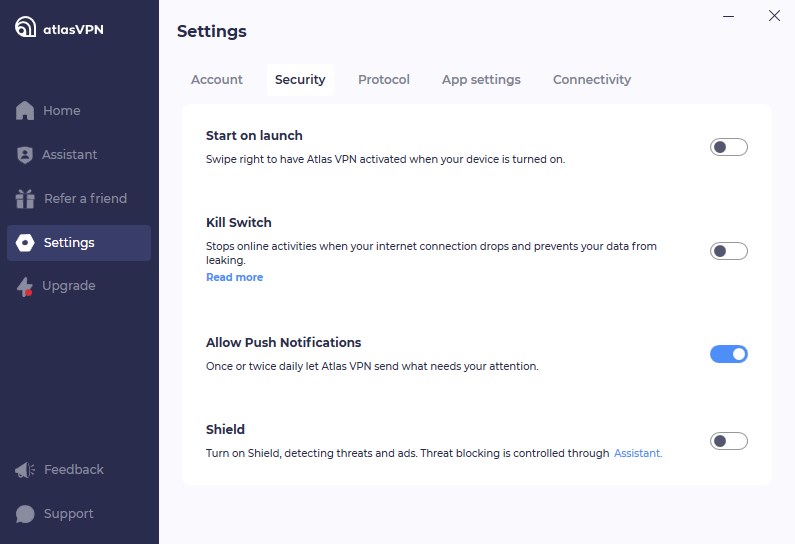Open the Feedback sidebar label
The height and width of the screenshot is (544, 795).
pyautogui.click(x=74, y=469)
